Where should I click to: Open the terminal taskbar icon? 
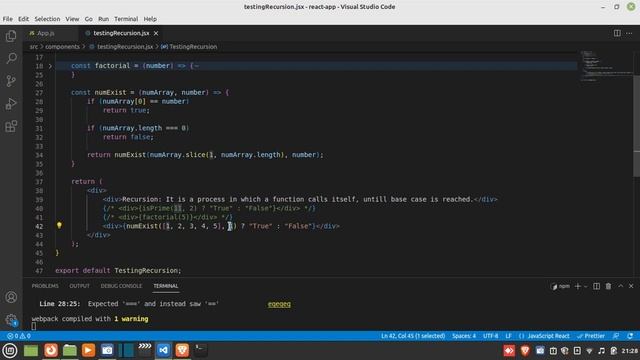pos(200,350)
